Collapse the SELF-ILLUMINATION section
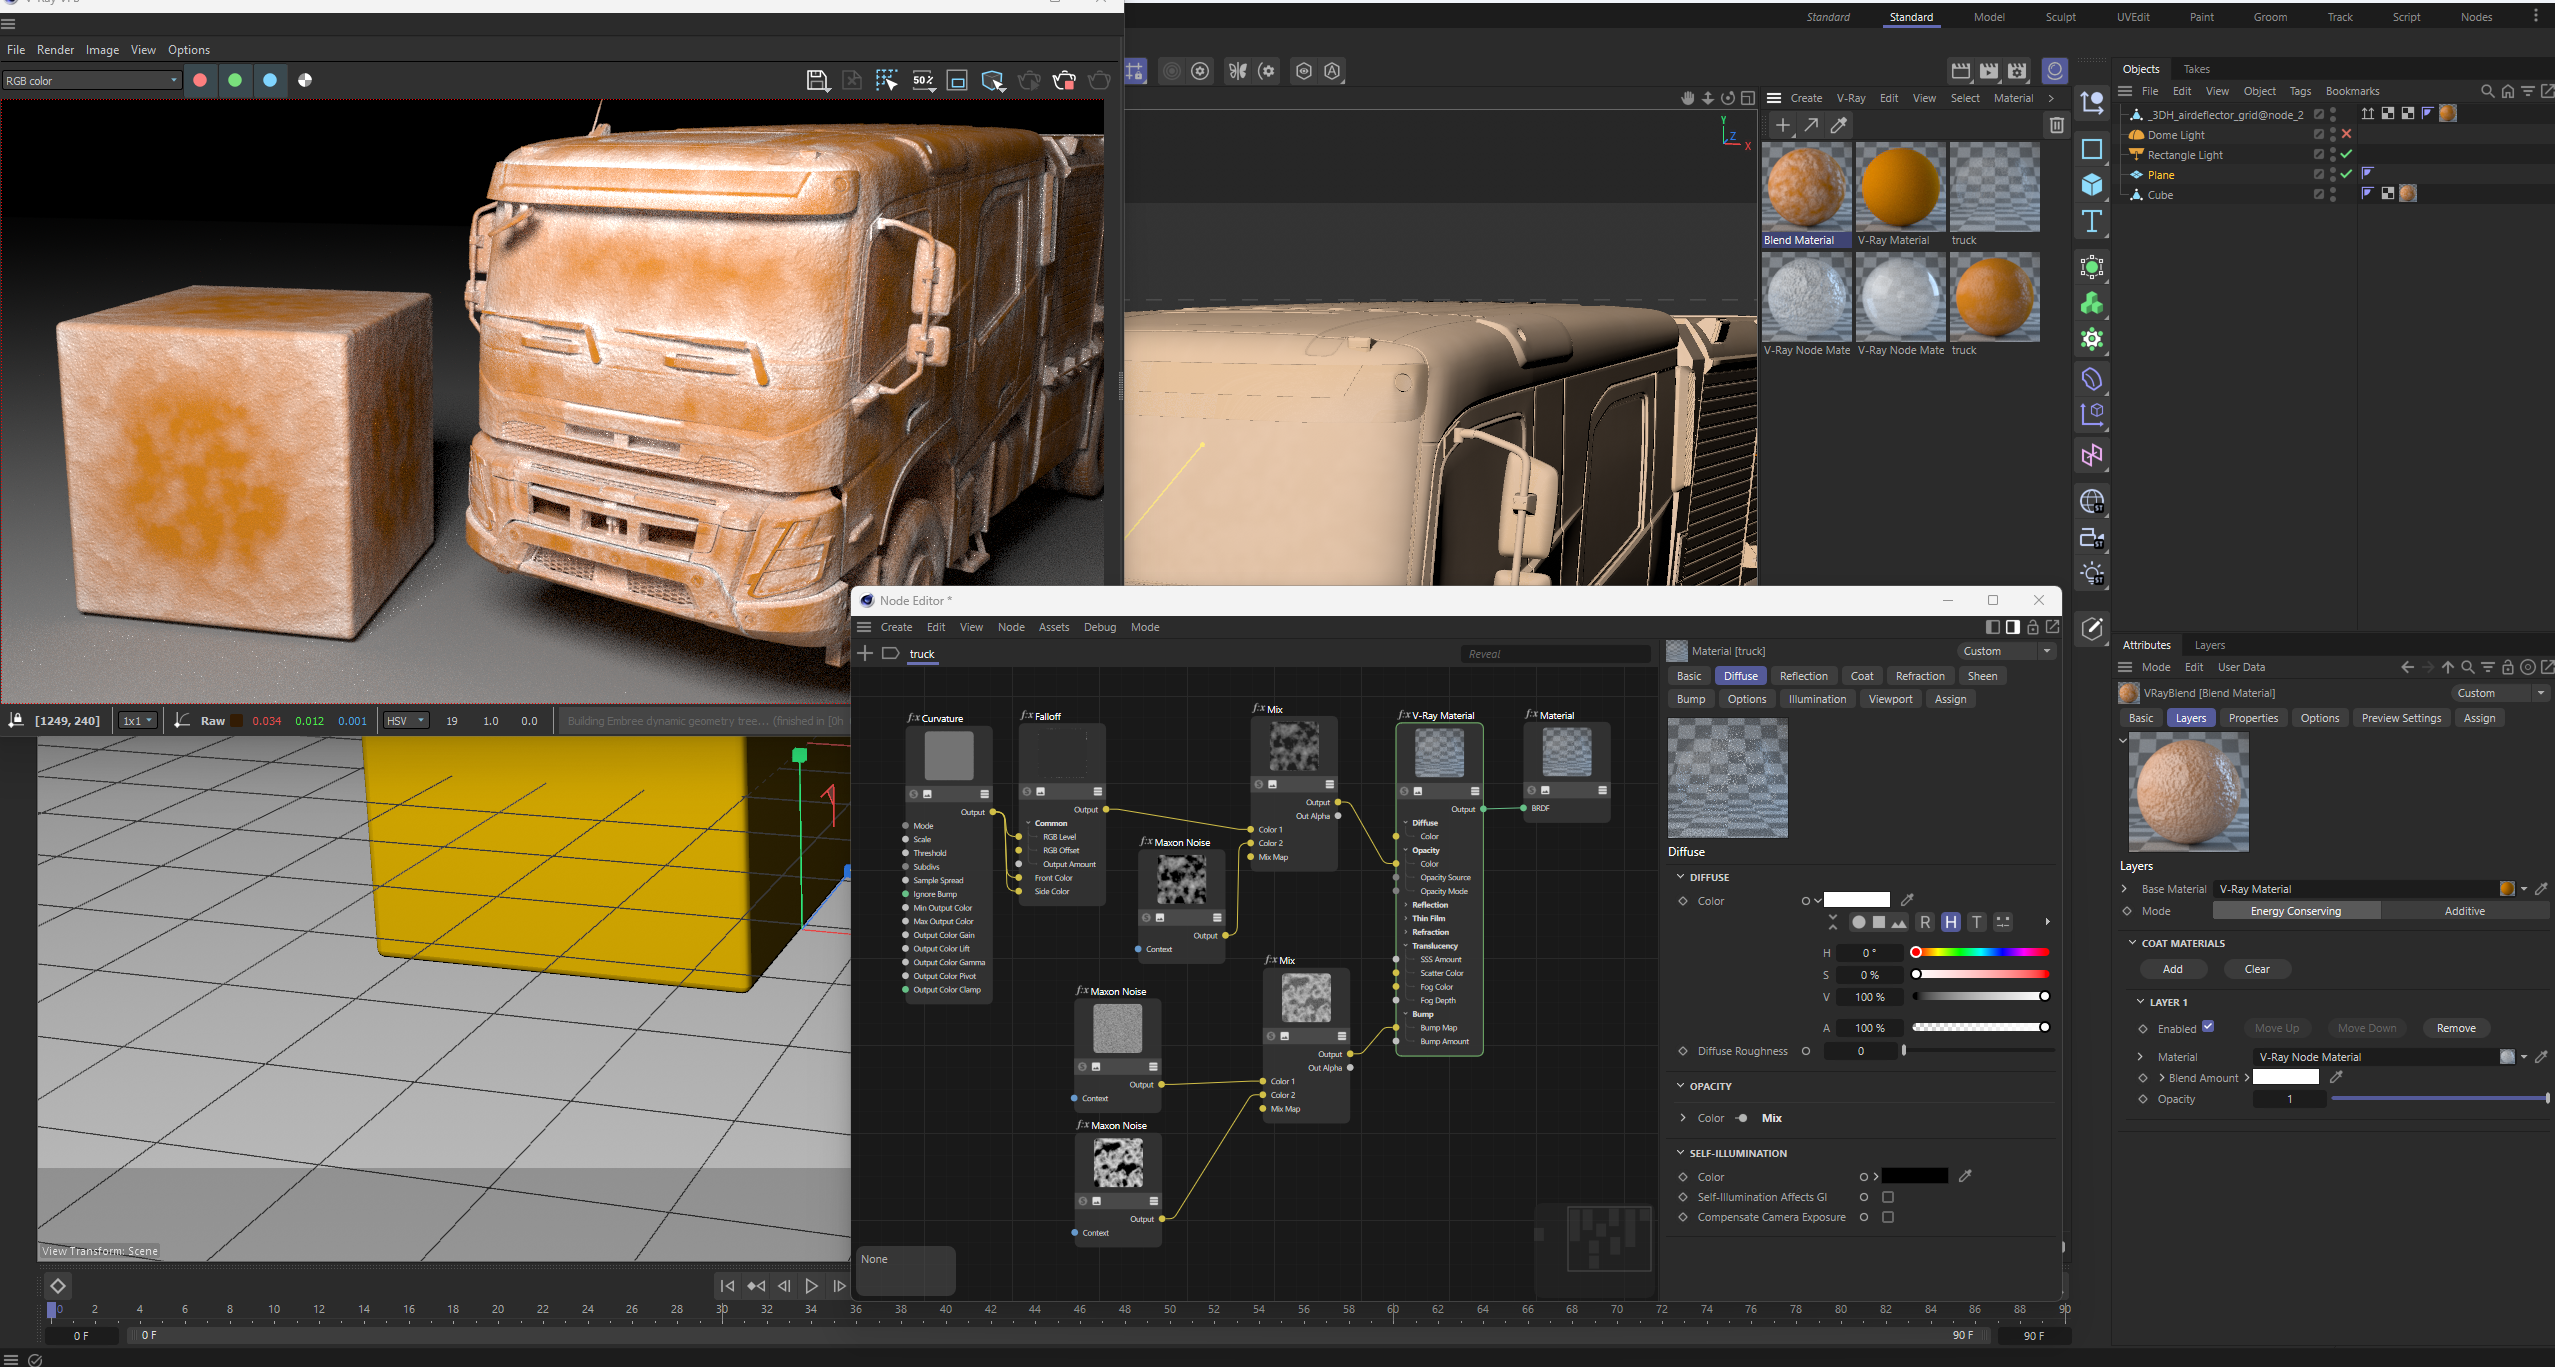The image size is (2555, 1367). pyautogui.click(x=1680, y=1153)
